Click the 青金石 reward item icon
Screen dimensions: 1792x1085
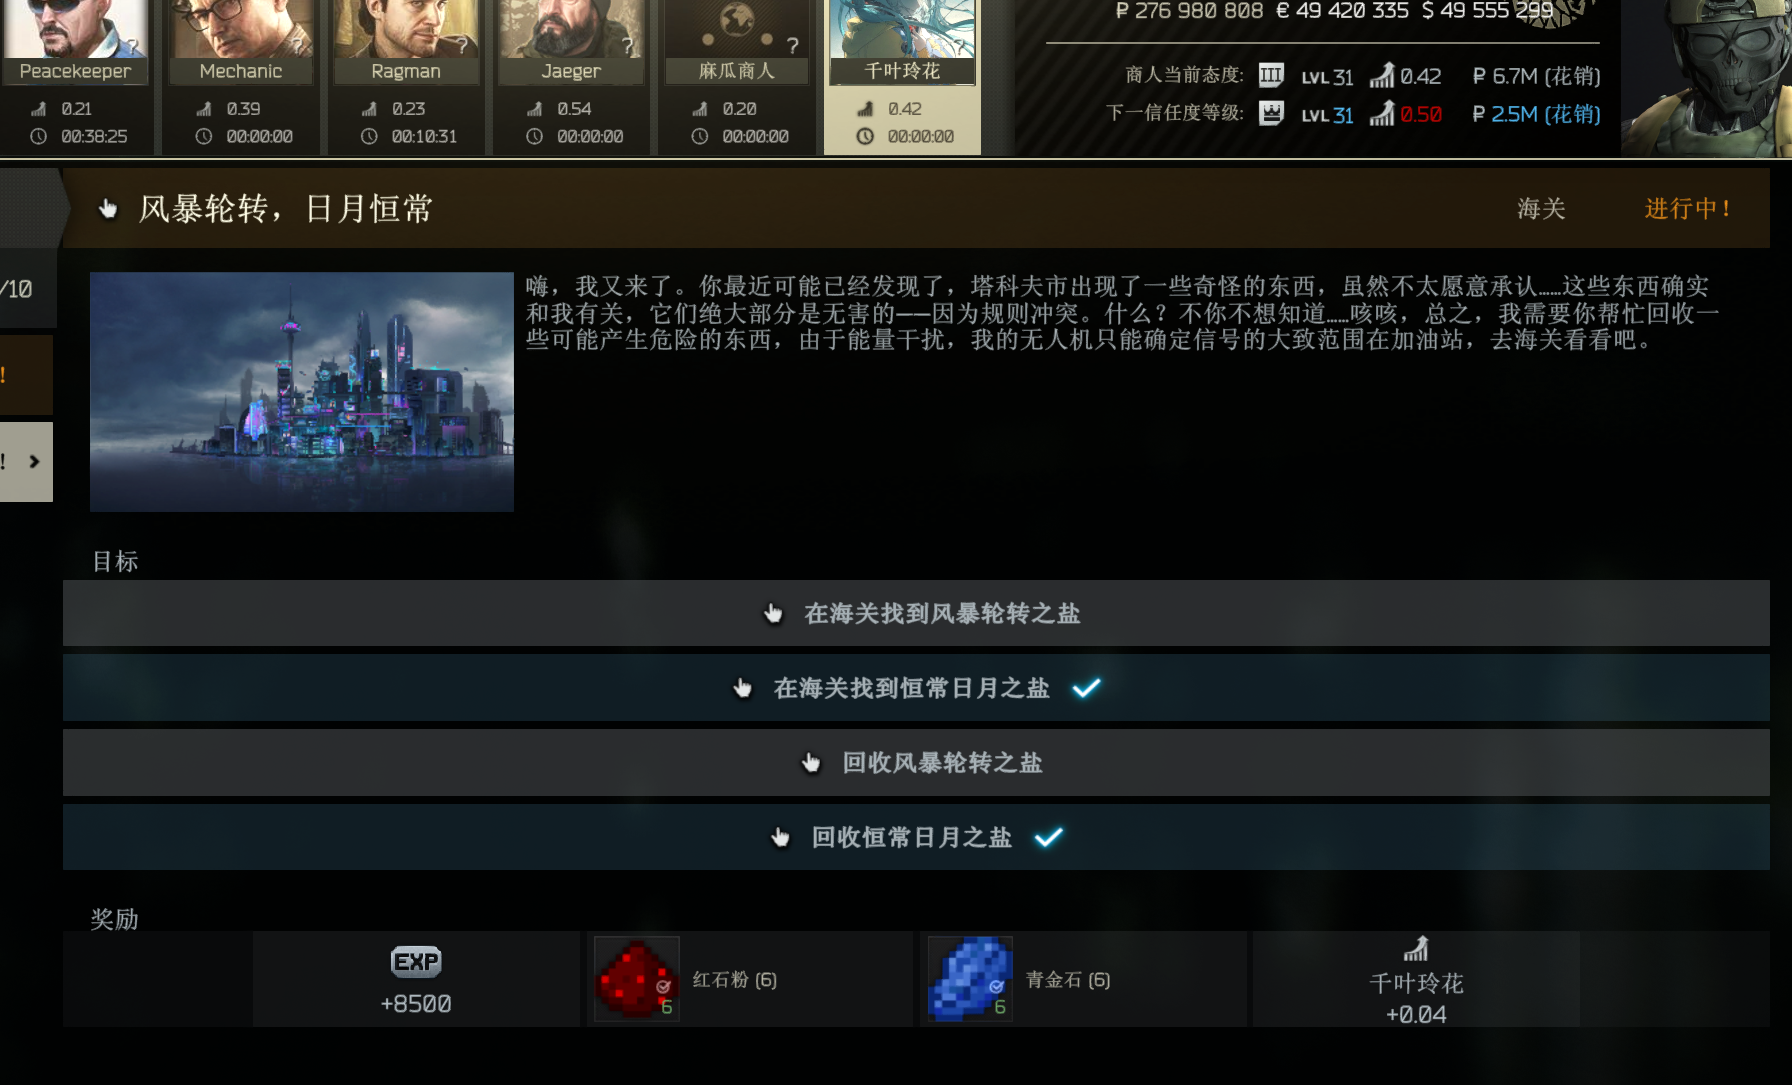tap(970, 978)
